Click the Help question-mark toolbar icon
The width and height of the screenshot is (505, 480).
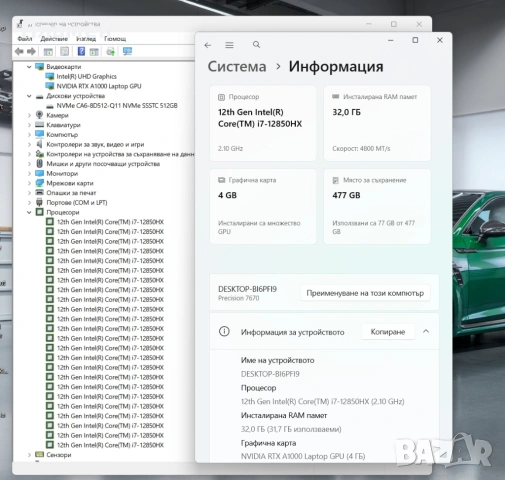(x=81, y=51)
